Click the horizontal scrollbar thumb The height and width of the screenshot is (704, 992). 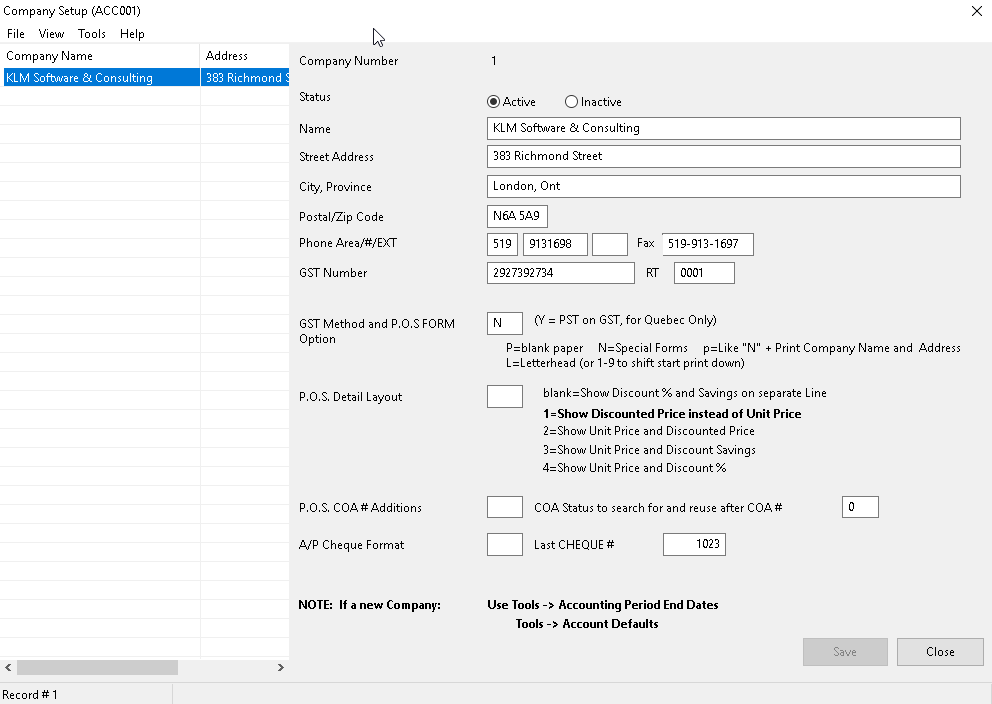97,667
